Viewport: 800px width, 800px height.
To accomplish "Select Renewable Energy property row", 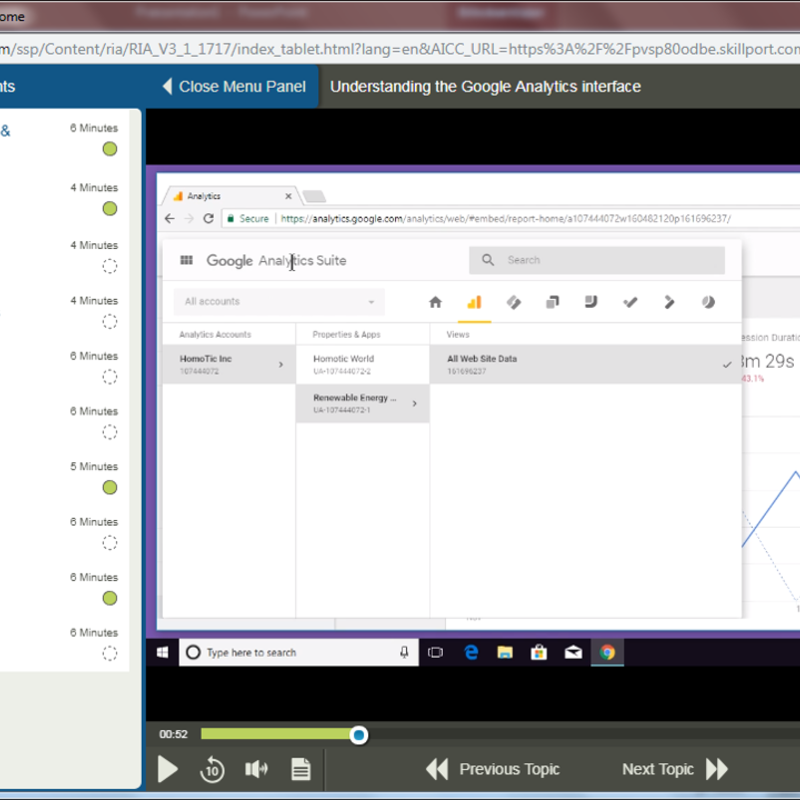I will click(x=362, y=403).
